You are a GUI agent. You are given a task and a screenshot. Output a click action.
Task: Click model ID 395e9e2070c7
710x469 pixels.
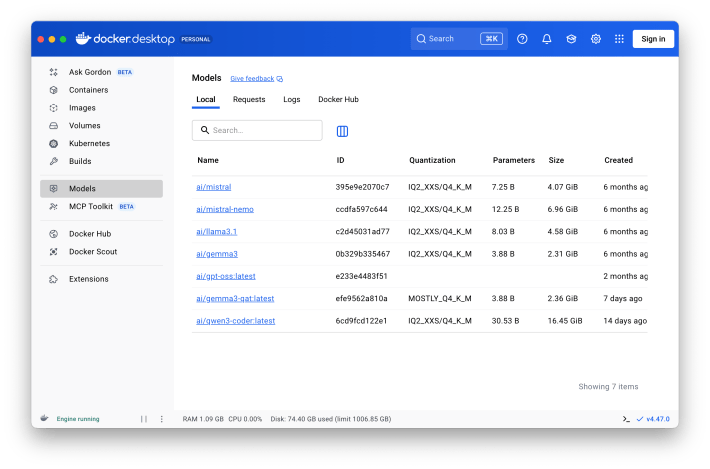[362, 187]
